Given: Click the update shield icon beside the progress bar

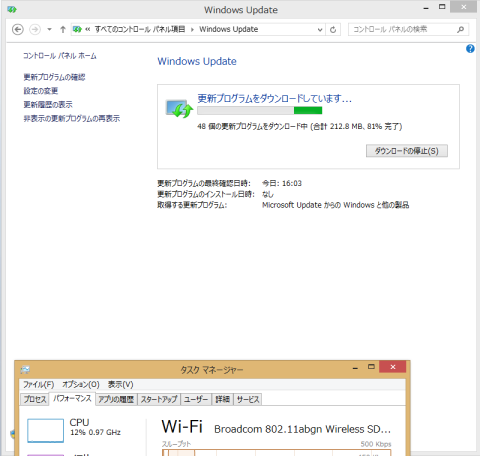Looking at the screenshot, I should pyautogui.click(x=179, y=109).
